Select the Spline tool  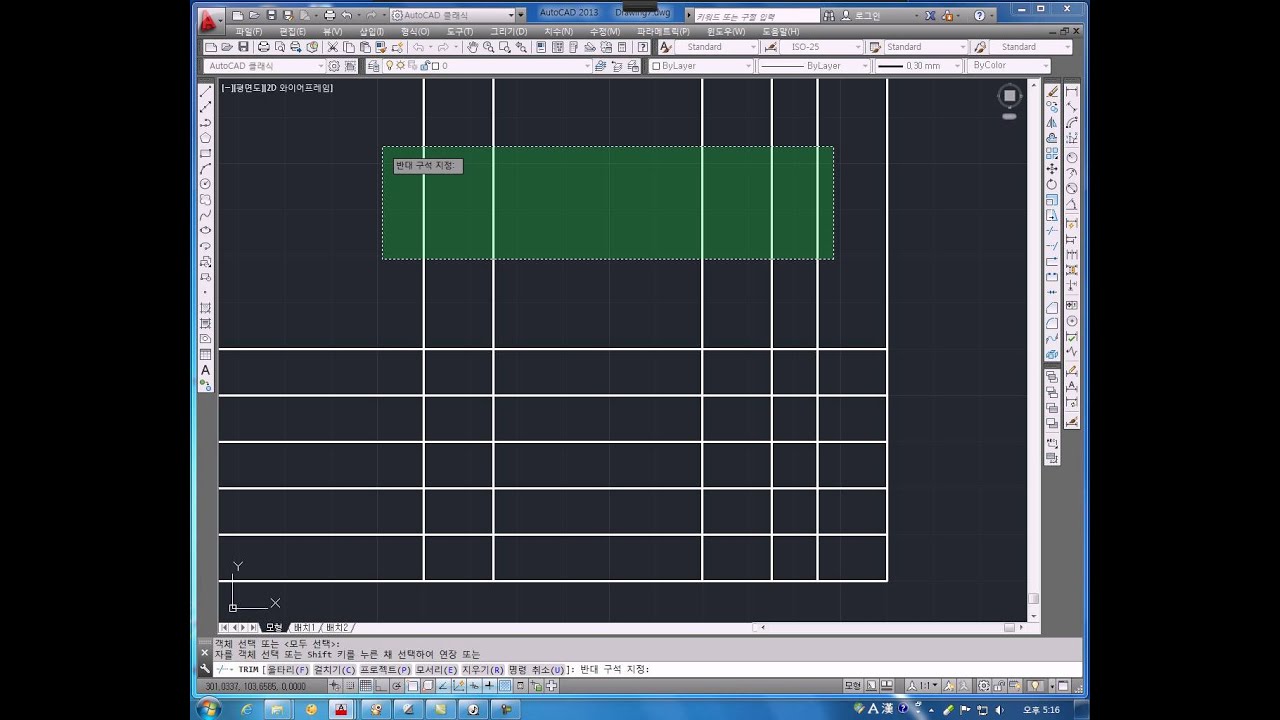(x=206, y=215)
